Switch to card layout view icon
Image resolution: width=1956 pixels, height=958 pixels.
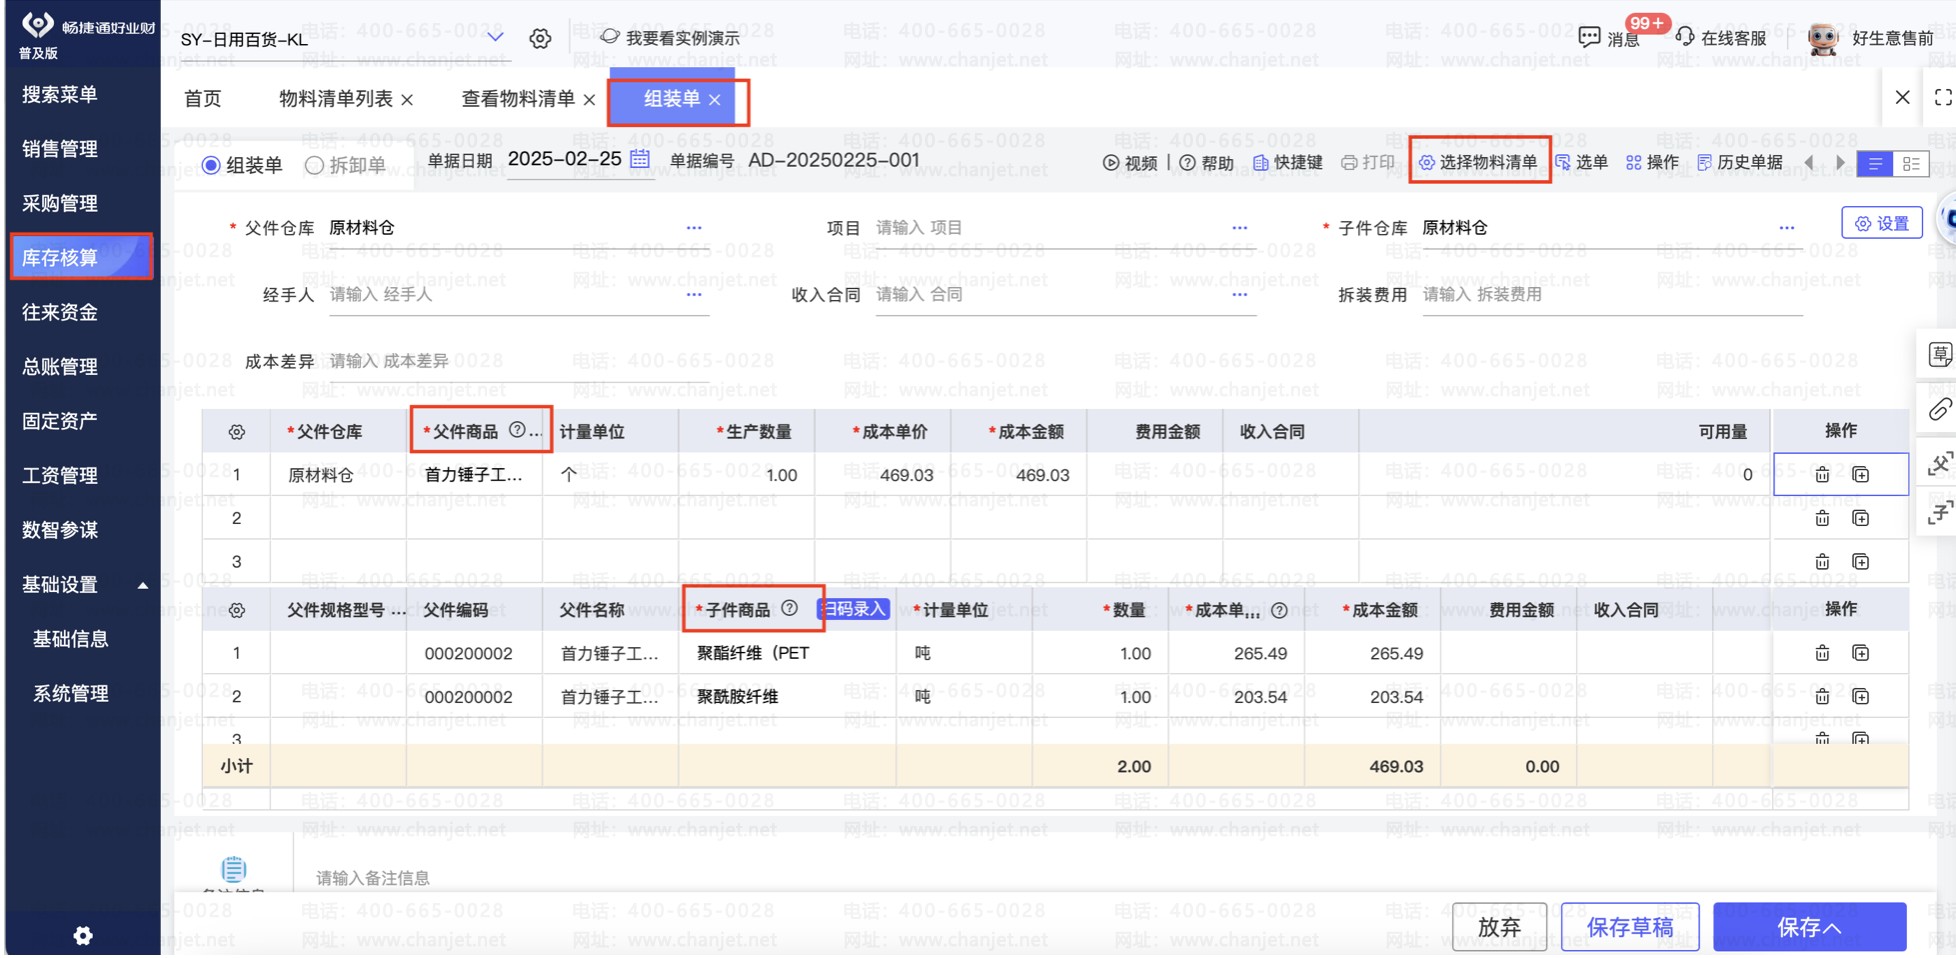[1911, 163]
